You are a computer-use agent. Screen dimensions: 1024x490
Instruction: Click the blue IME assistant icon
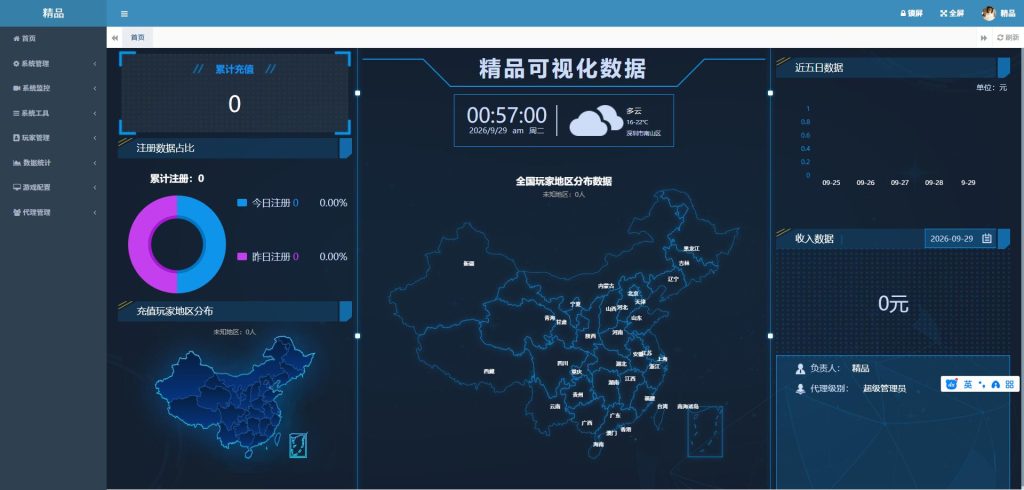(996, 385)
